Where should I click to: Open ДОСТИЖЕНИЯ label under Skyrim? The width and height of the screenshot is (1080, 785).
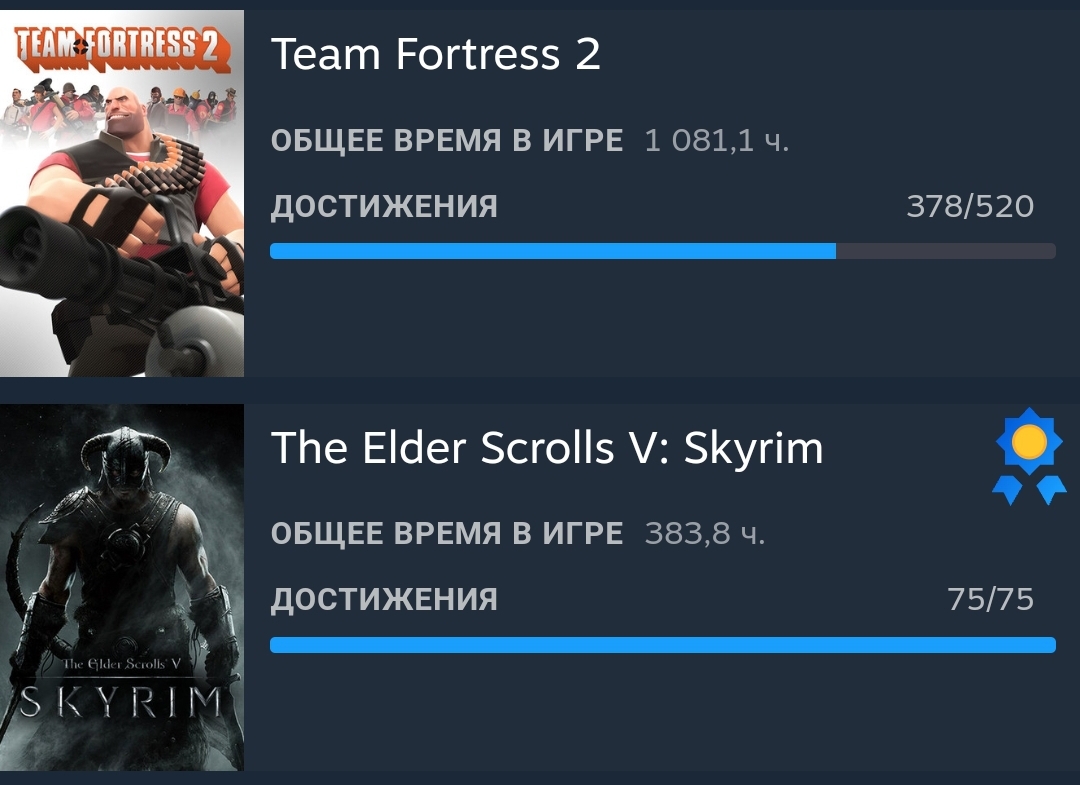click(x=384, y=599)
